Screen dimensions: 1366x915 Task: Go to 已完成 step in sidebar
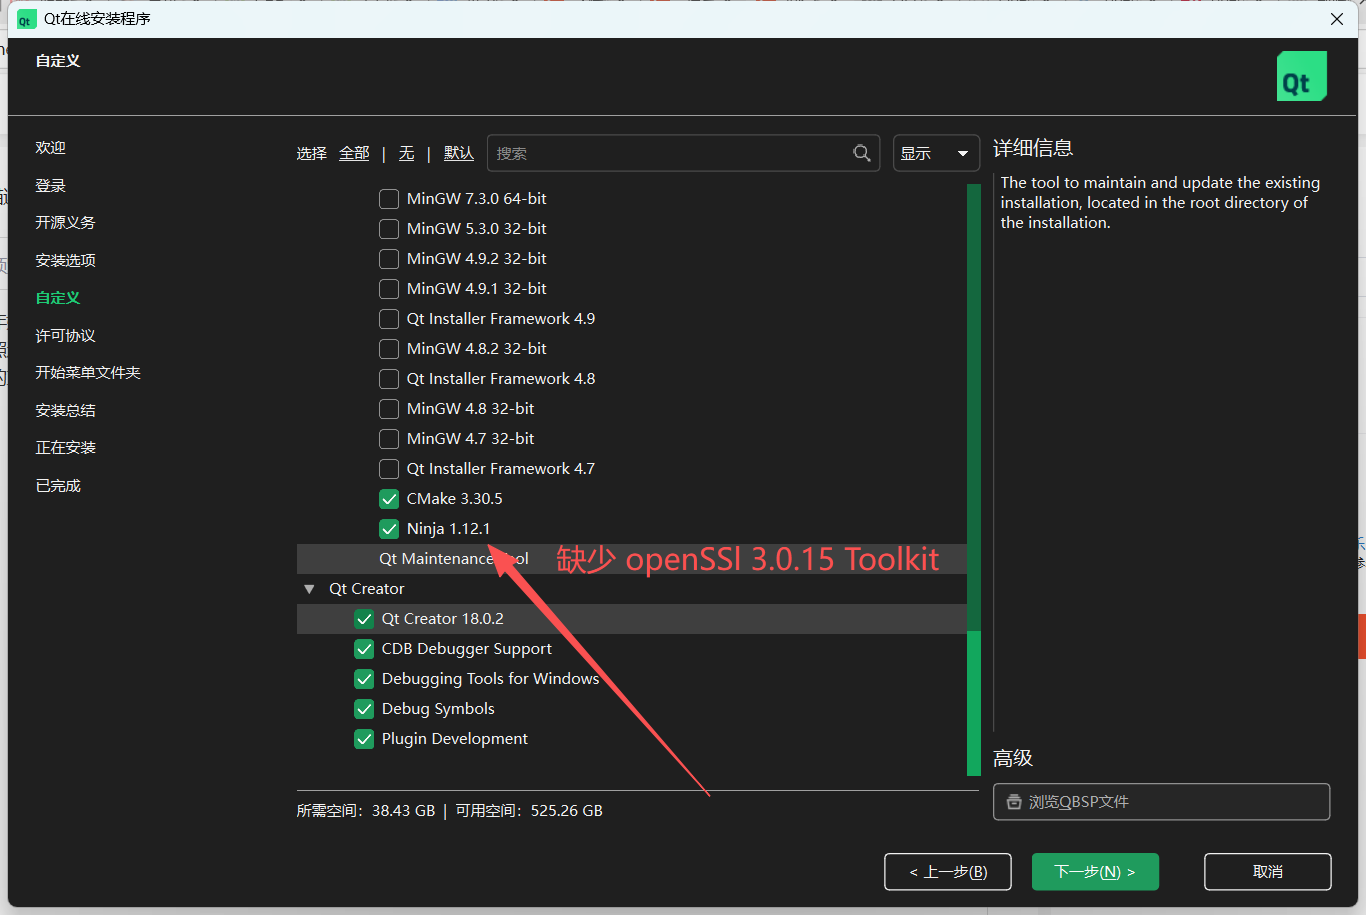[58, 486]
